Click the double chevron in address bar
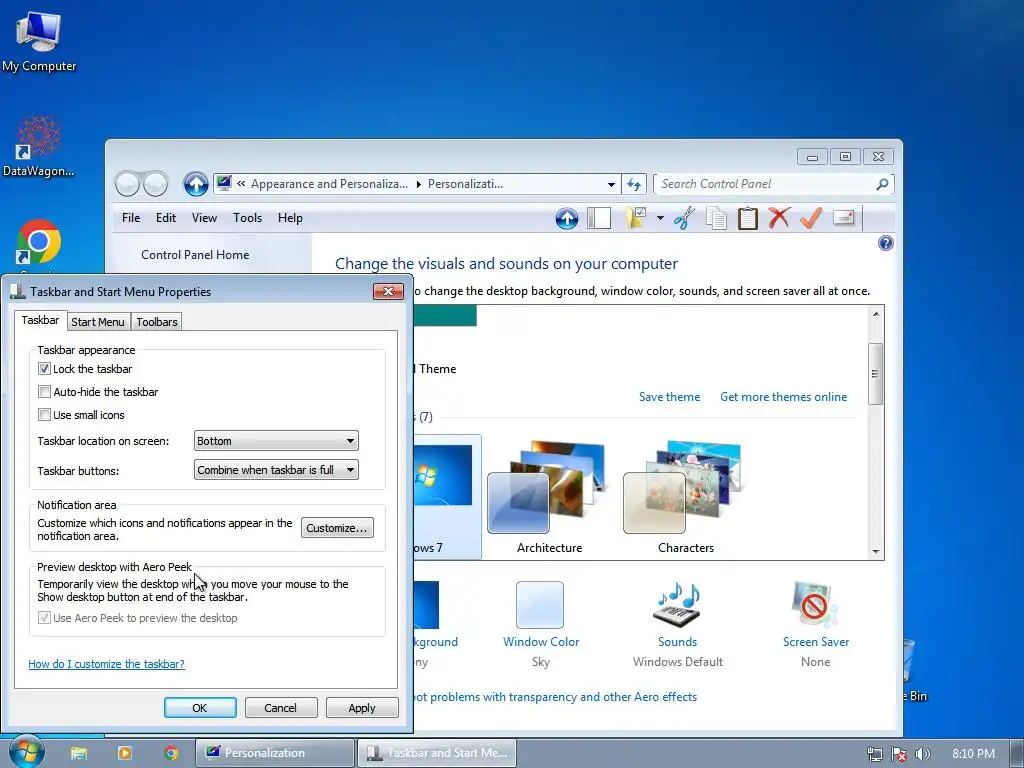The image size is (1024, 768). (x=241, y=184)
